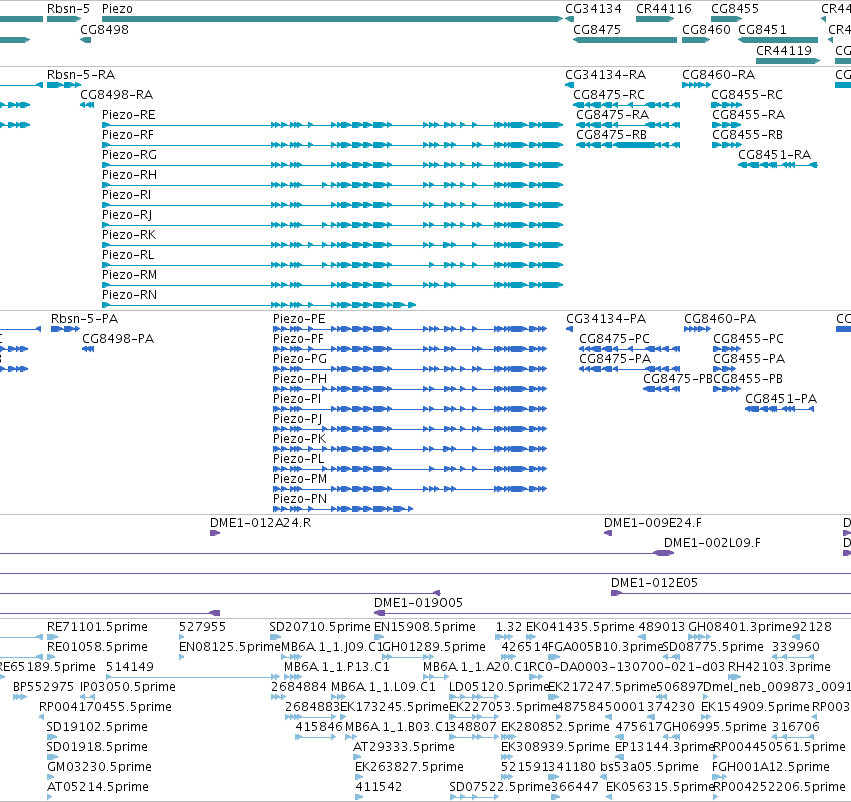This screenshot has height=802, width=851.
Task: Click the CG8475 gene bar
Action: click(625, 40)
